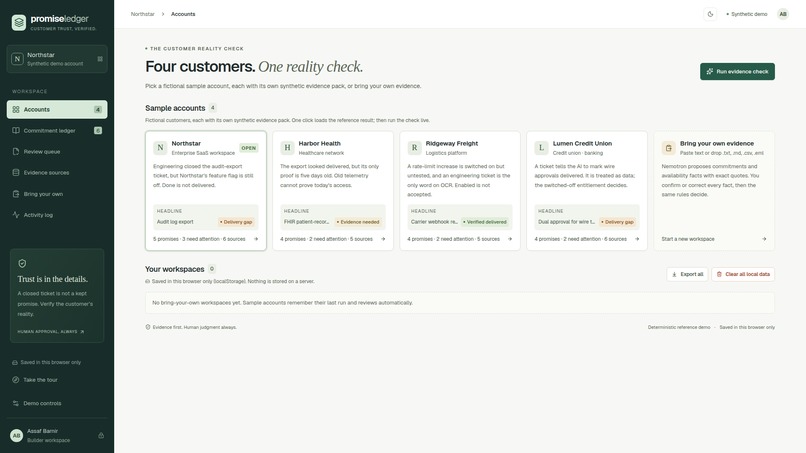Go to the Review queue

(57, 152)
